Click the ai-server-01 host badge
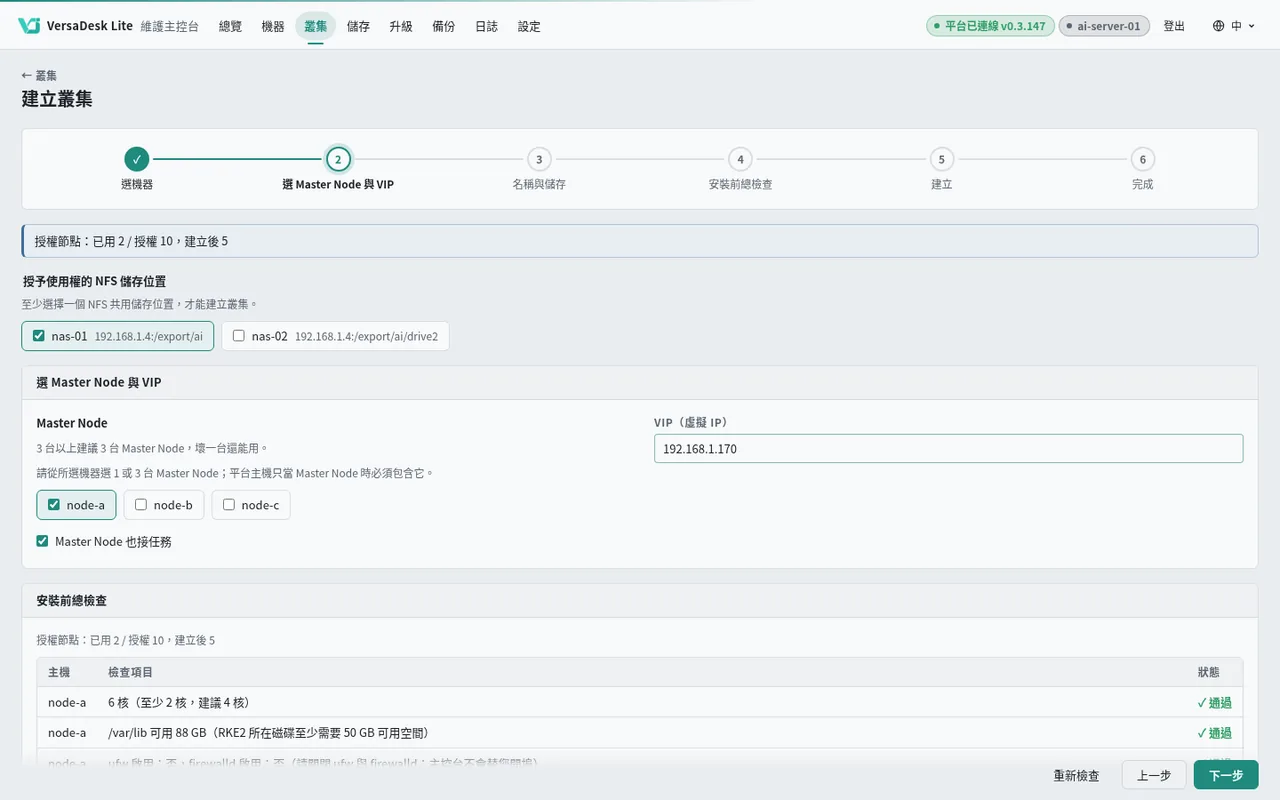The image size is (1280, 800). (x=1104, y=26)
